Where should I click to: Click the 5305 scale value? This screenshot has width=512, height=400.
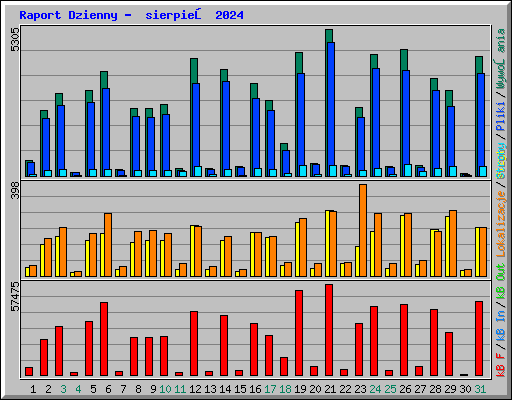(15, 39)
